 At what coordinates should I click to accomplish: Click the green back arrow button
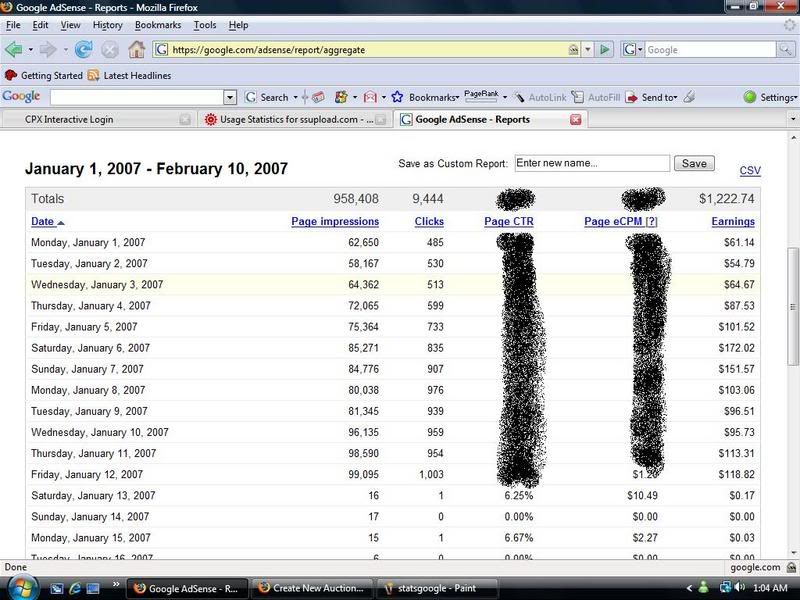coord(13,49)
